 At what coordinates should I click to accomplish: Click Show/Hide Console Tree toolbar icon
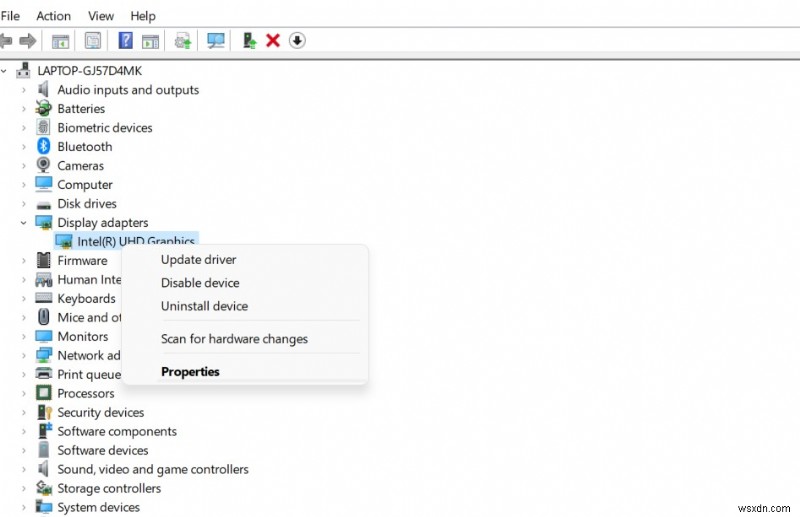[x=60, y=41]
